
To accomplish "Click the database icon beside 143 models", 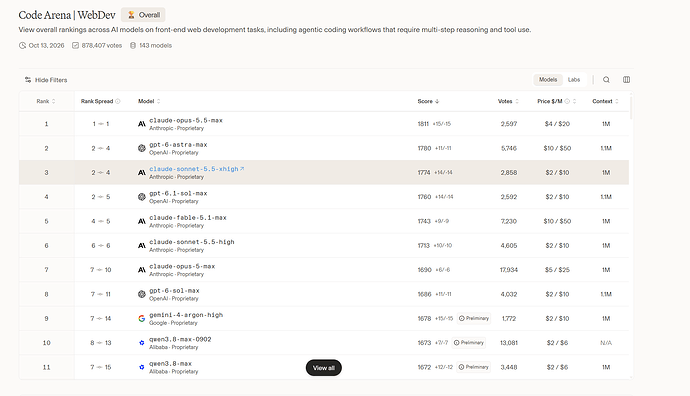I will [x=133, y=45].
